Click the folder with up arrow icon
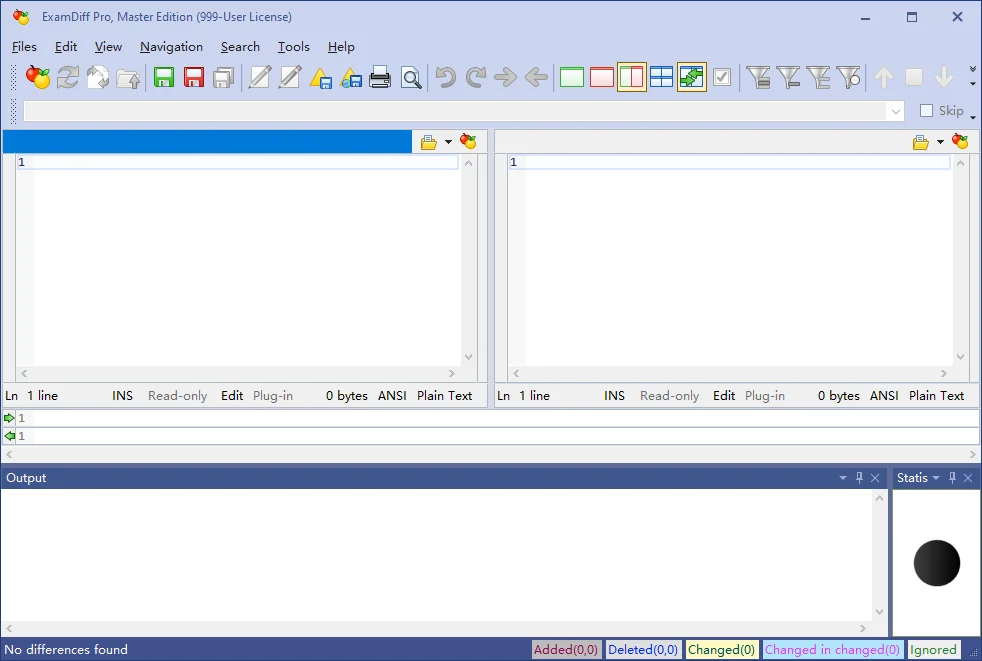The image size is (982, 661). (128, 78)
